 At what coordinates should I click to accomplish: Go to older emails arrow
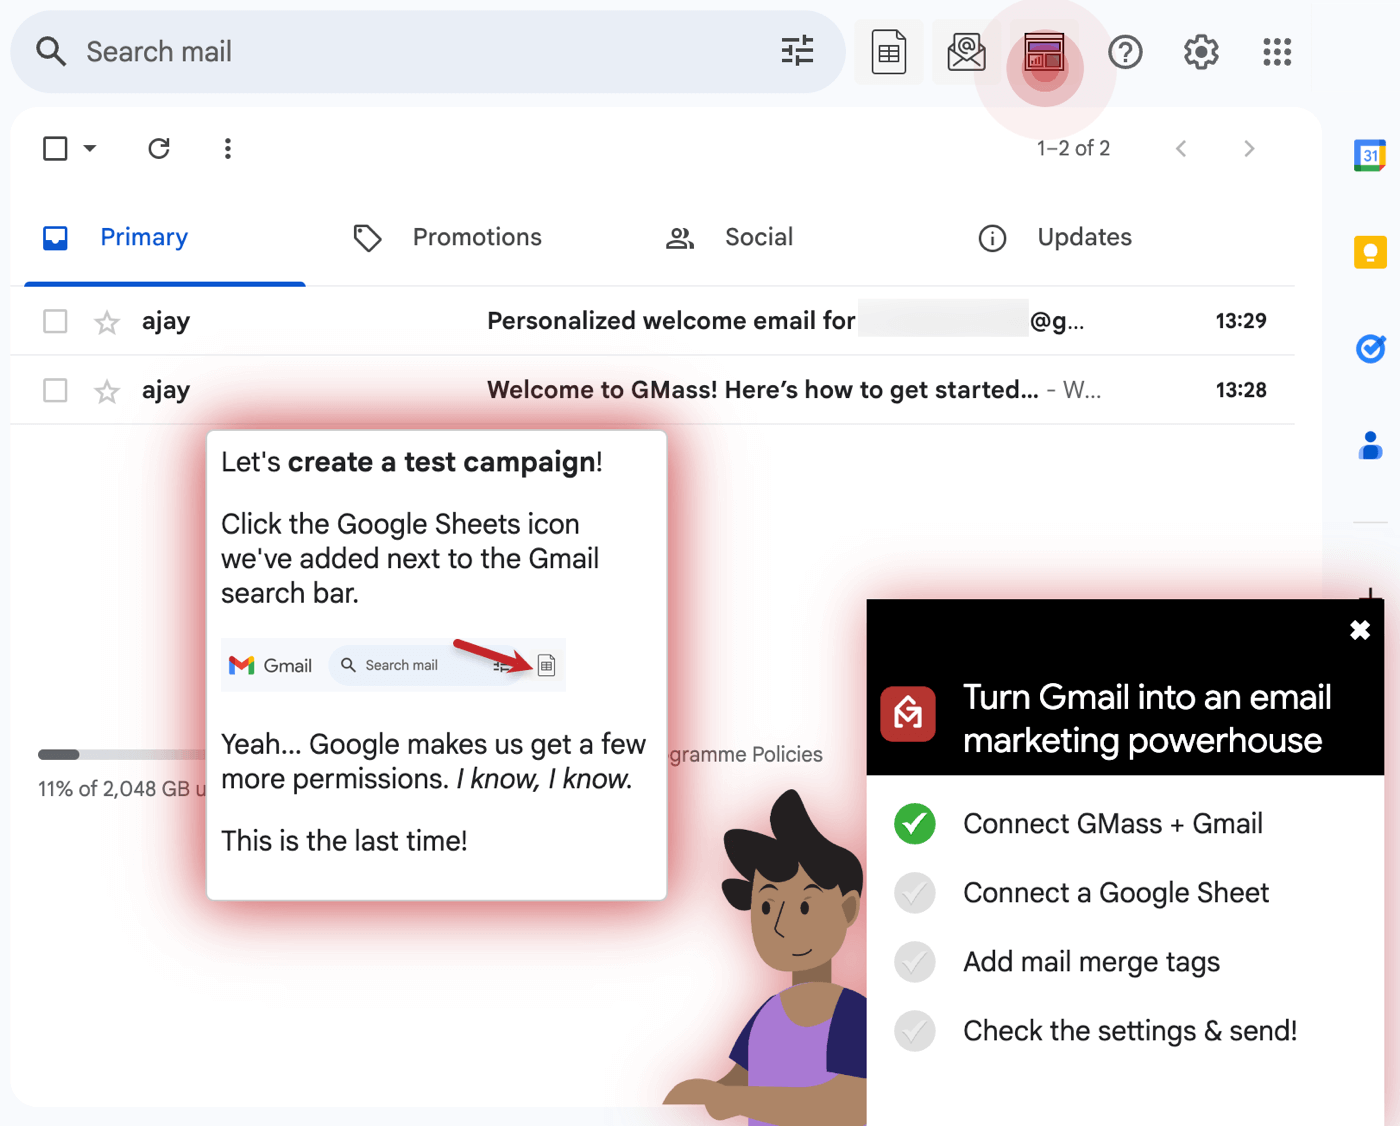point(1249,149)
